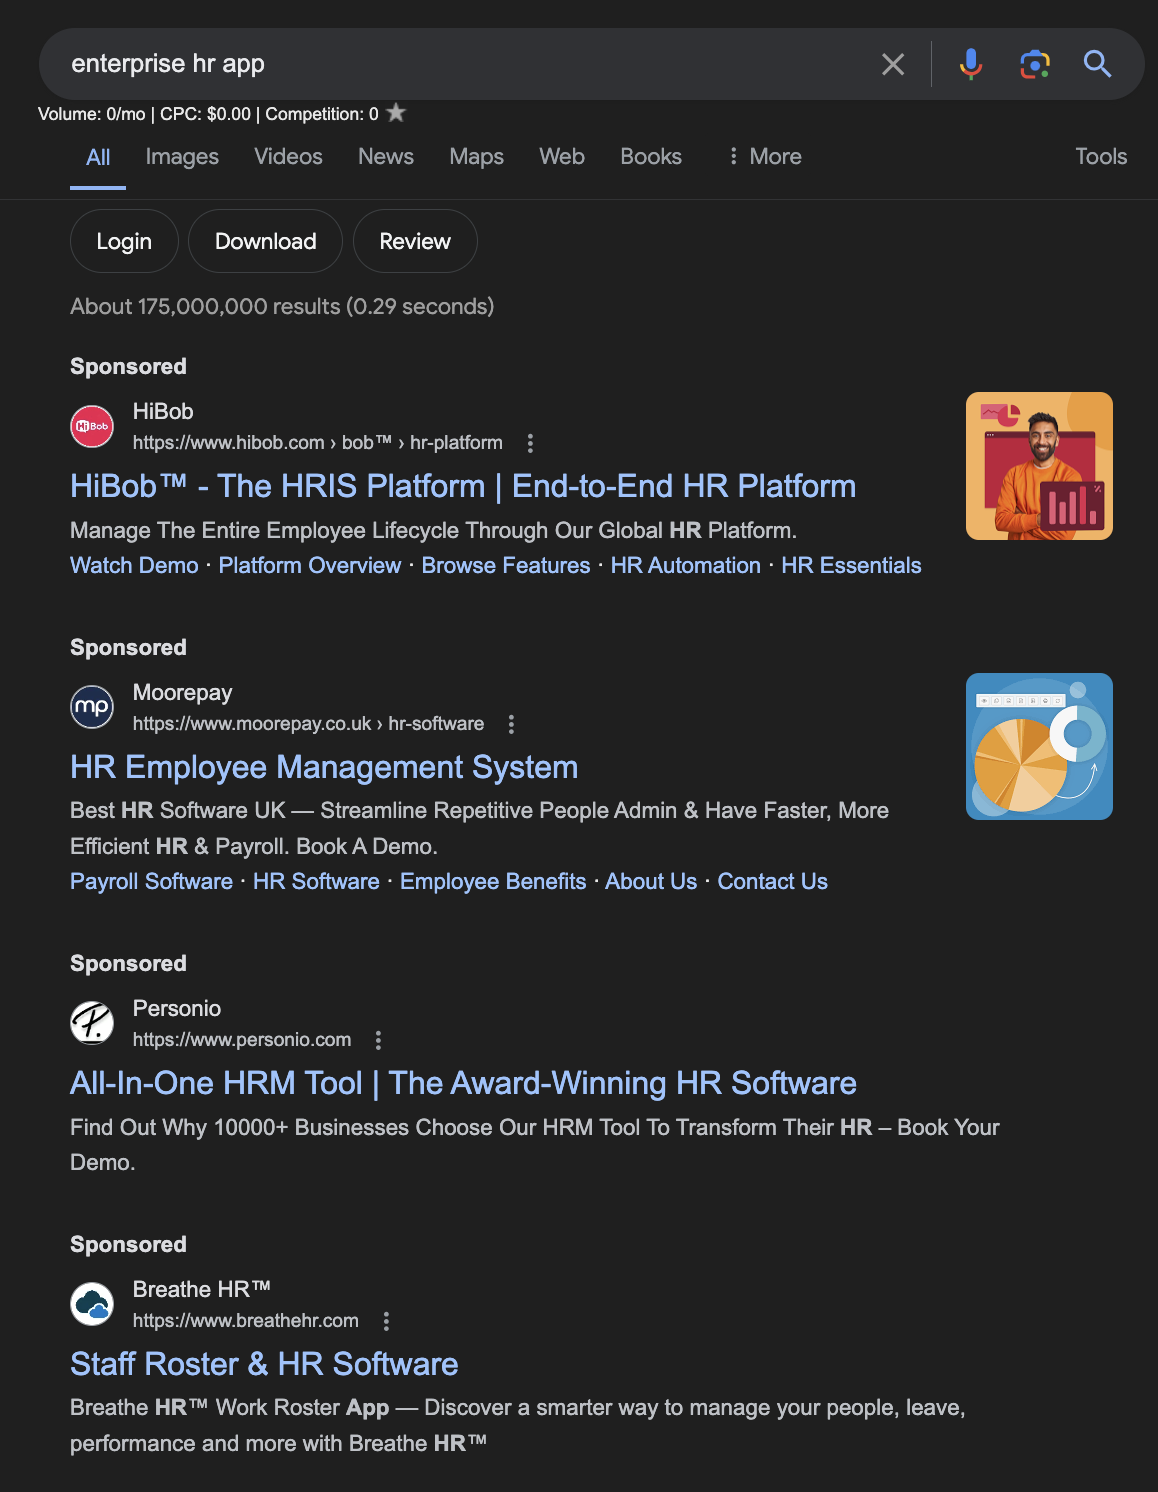Click the Moorepay pie chart thumbnail
This screenshot has width=1158, height=1492.
pyautogui.click(x=1039, y=746)
